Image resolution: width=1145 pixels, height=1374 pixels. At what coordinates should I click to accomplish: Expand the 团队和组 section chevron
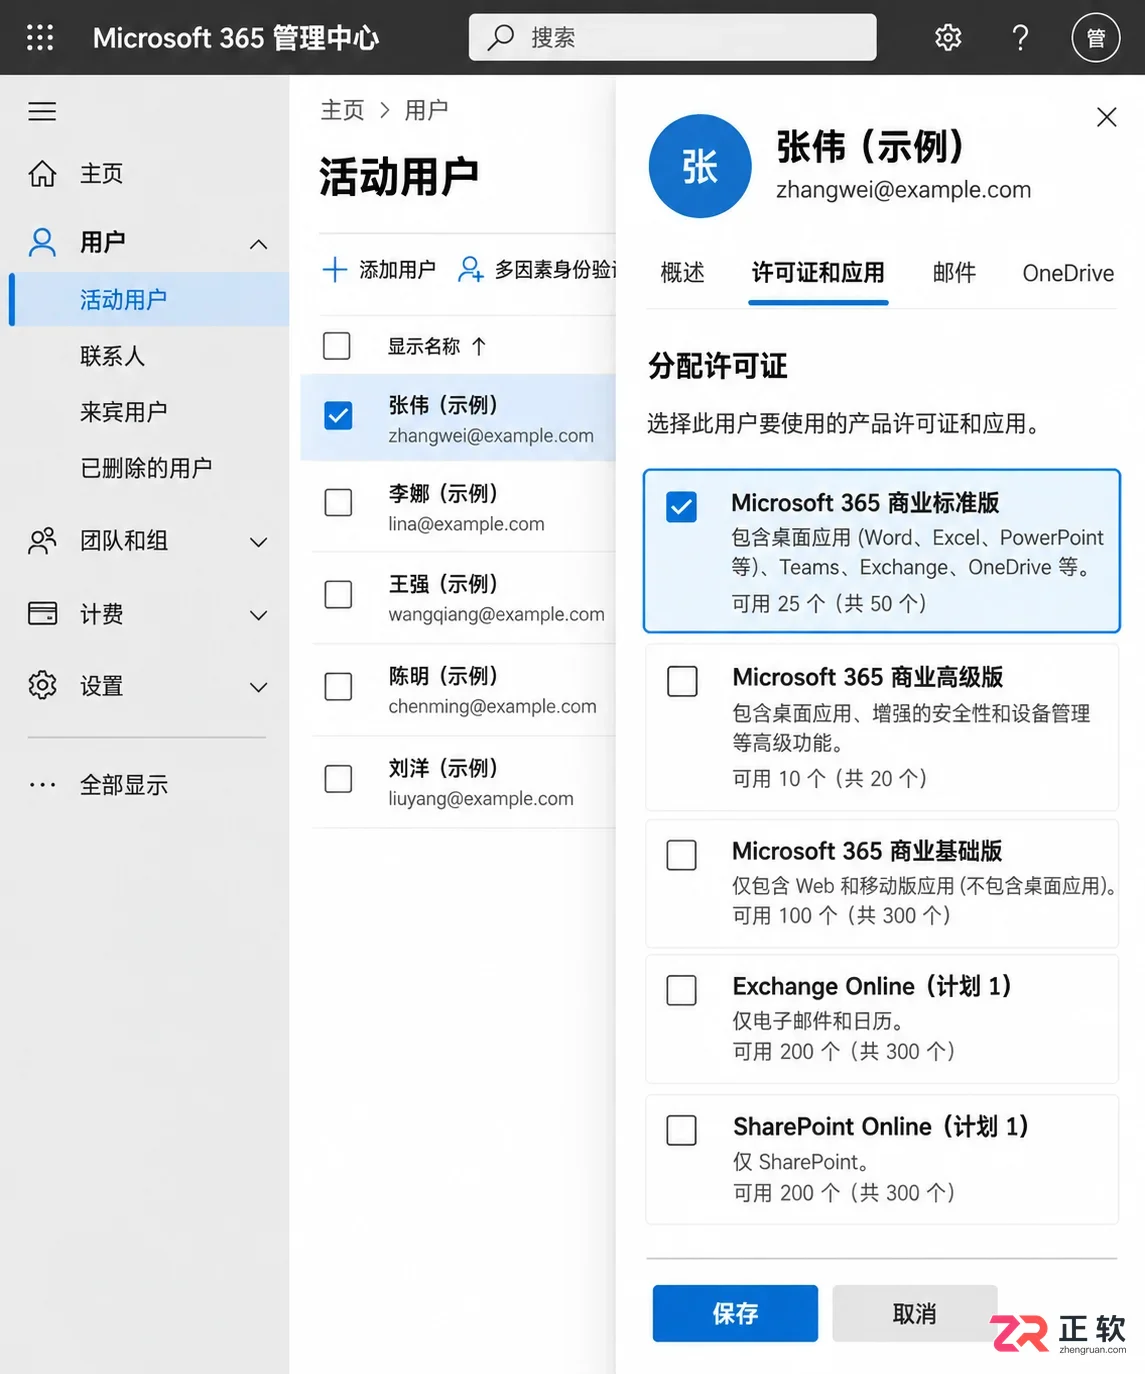[258, 542]
